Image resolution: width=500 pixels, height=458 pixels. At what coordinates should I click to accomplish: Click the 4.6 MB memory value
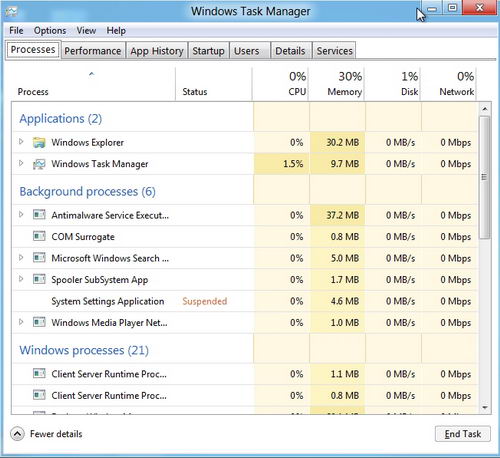345,301
